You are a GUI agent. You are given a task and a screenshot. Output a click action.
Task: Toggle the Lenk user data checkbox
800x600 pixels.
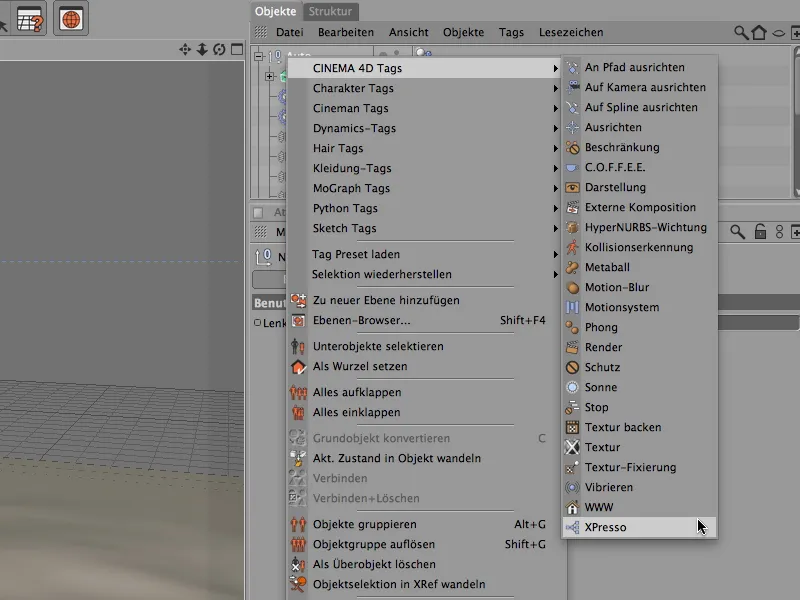pos(258,322)
